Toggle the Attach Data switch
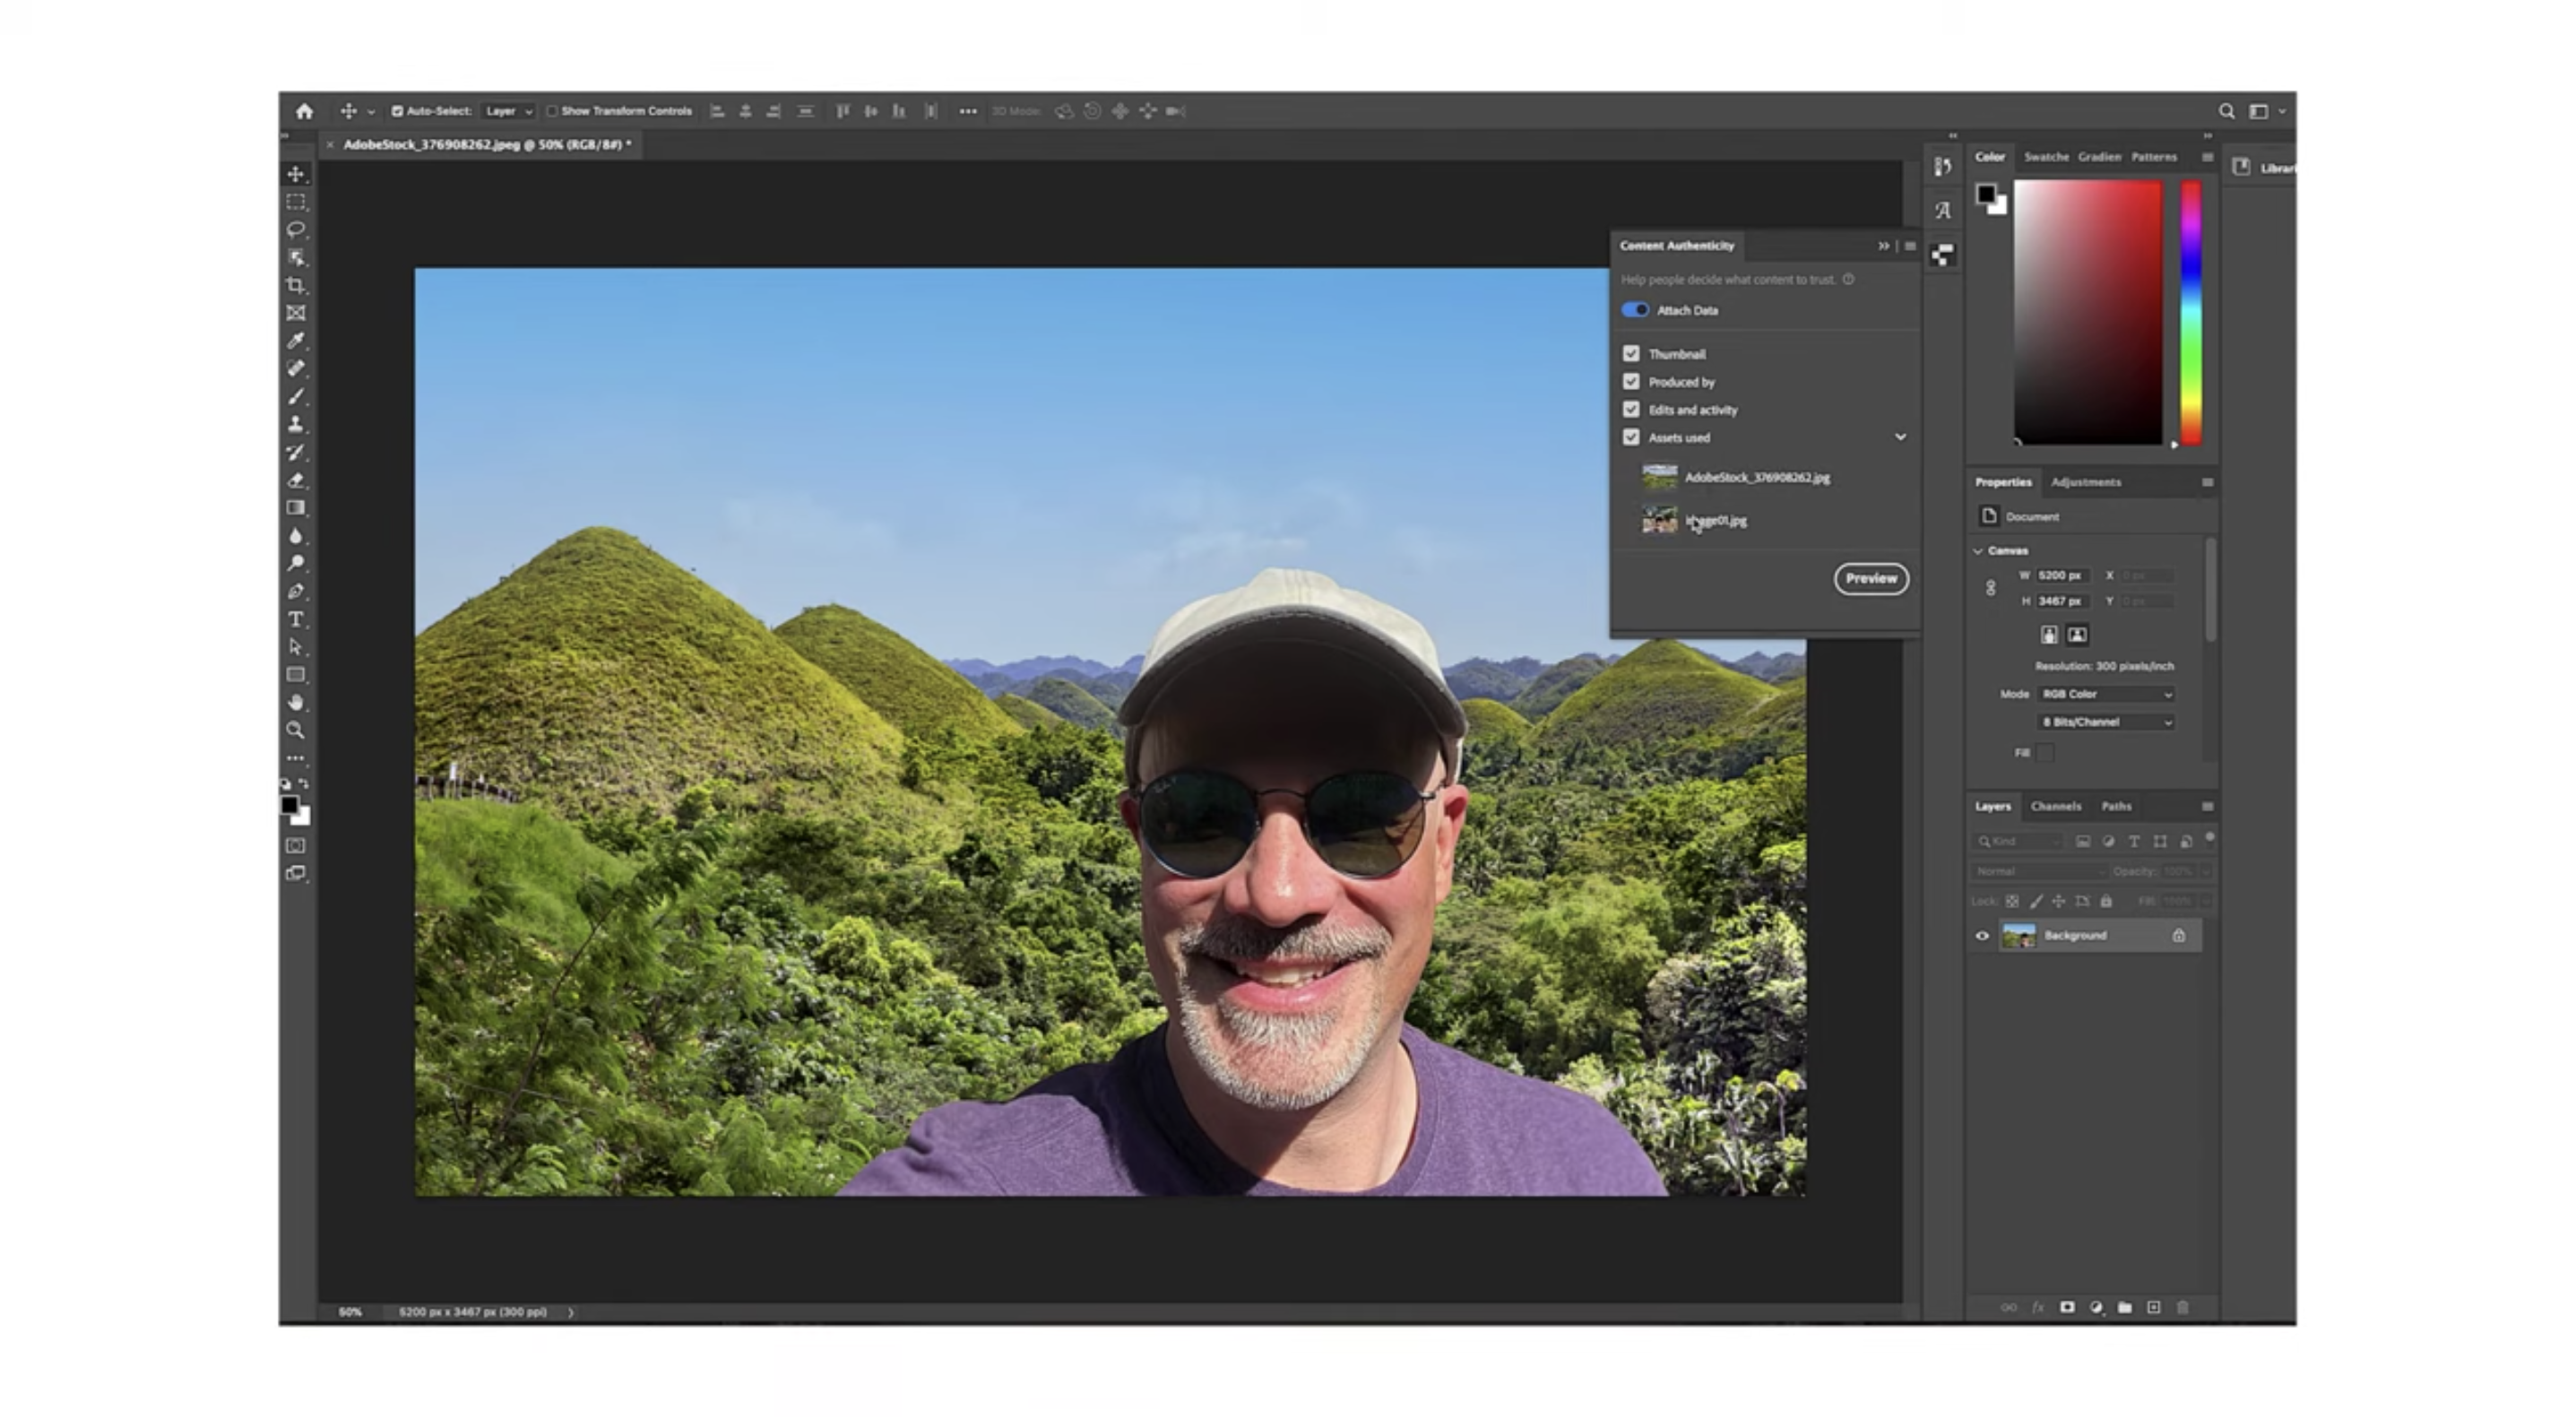The height and width of the screenshot is (1427, 2576). click(1635, 310)
